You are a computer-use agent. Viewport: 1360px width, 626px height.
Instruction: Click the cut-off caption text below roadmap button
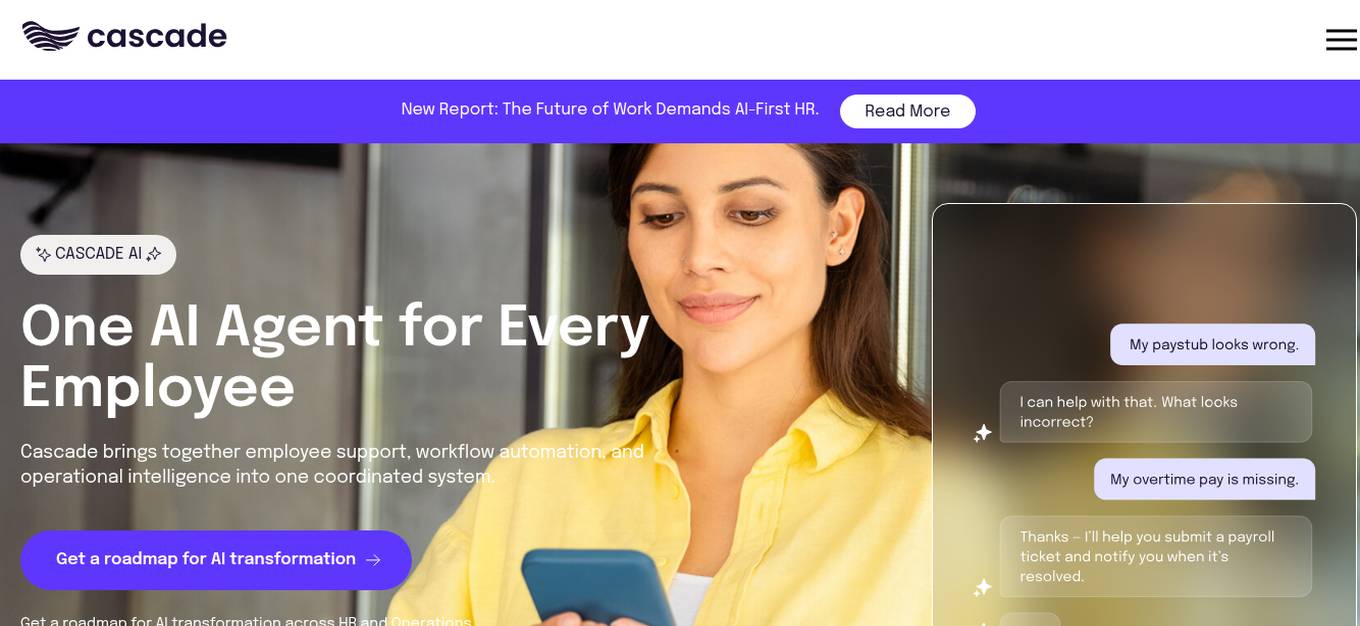coord(246,621)
